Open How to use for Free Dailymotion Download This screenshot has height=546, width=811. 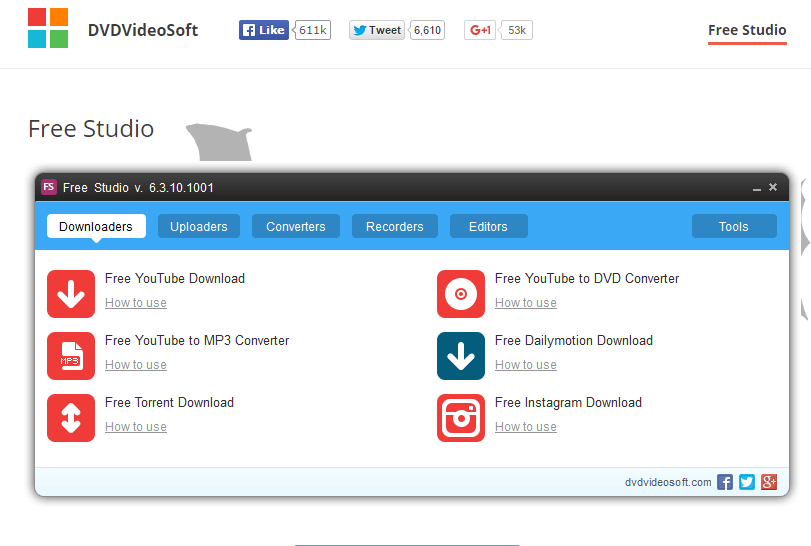[x=525, y=365]
